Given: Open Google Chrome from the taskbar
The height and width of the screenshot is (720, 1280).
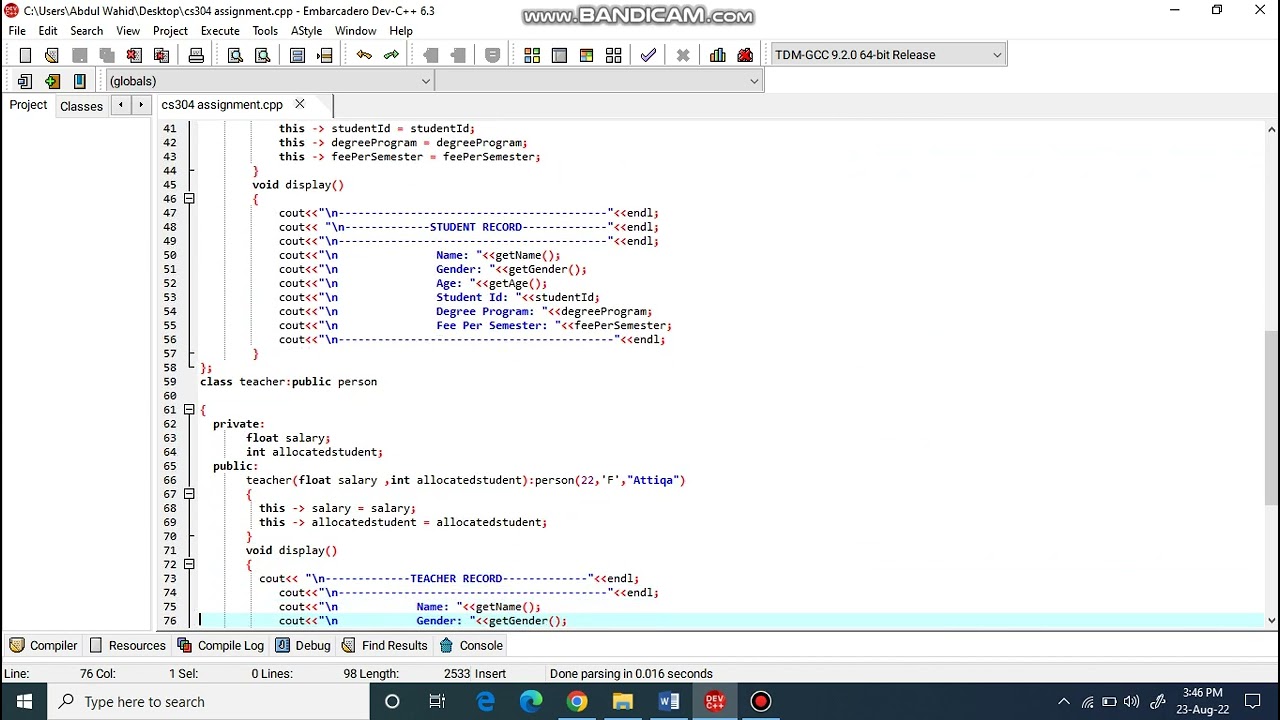Looking at the screenshot, I should click(x=577, y=701).
